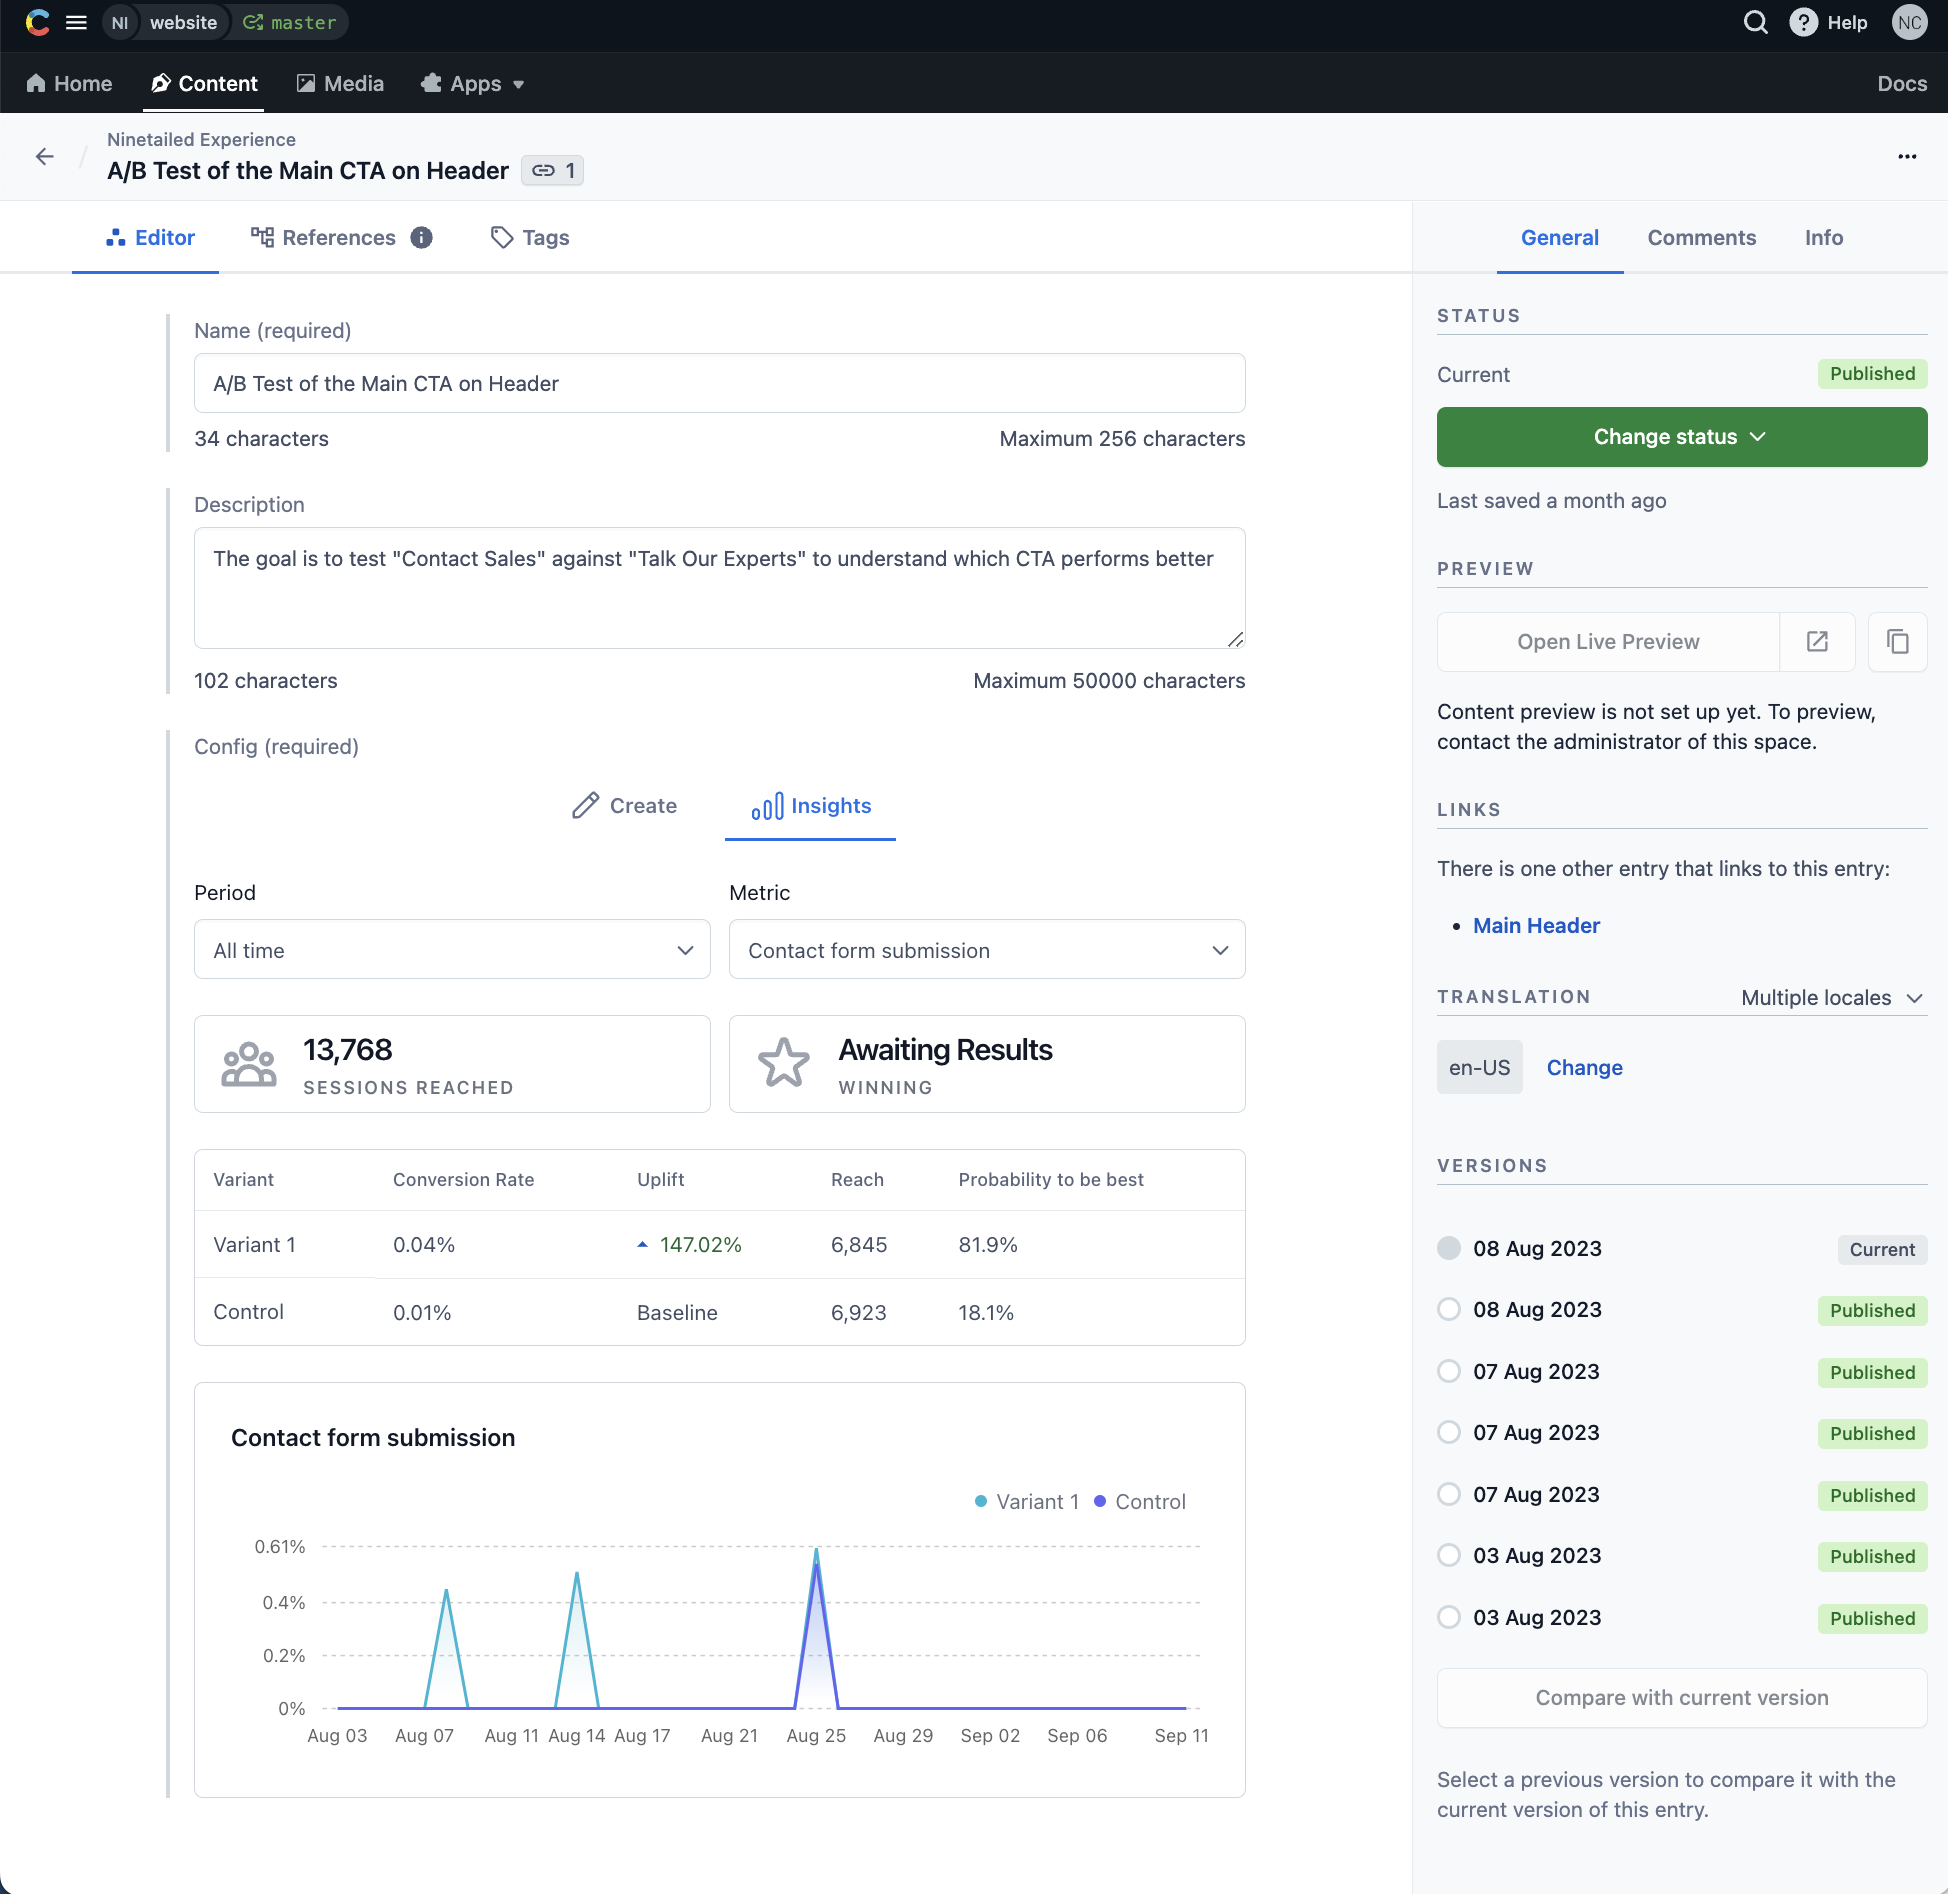Click into the Description text area
Image resolution: width=1948 pixels, height=1894 pixels.
pyautogui.click(x=719, y=588)
